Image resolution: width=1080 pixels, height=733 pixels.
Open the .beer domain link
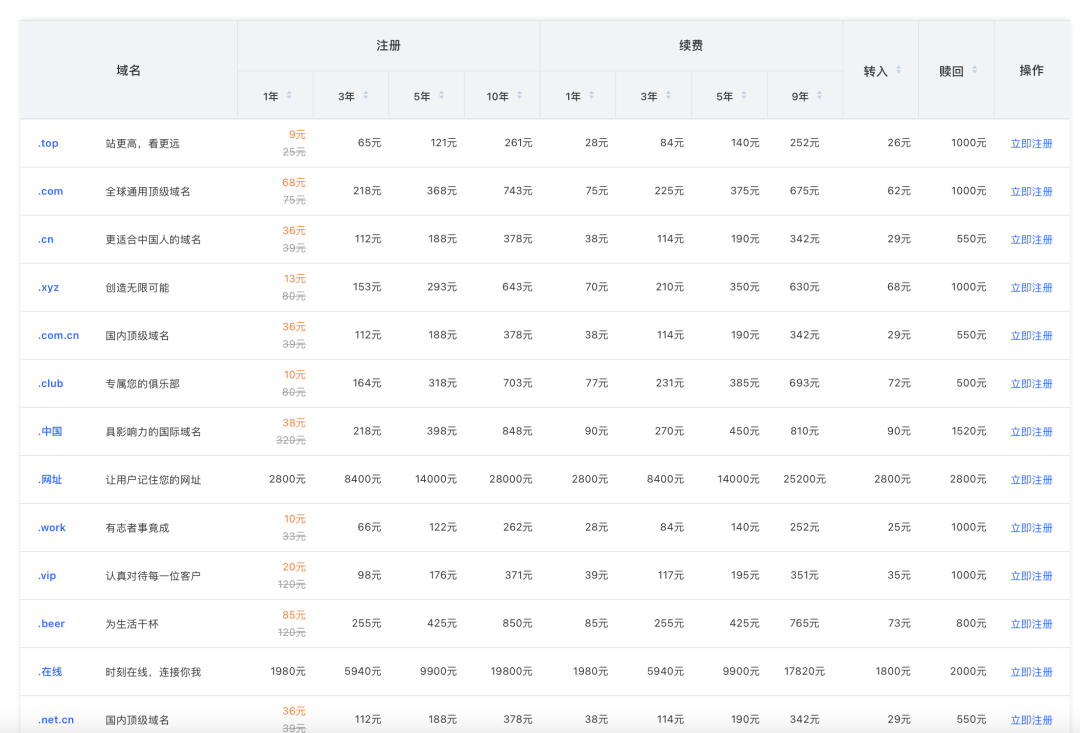pyautogui.click(x=51, y=623)
